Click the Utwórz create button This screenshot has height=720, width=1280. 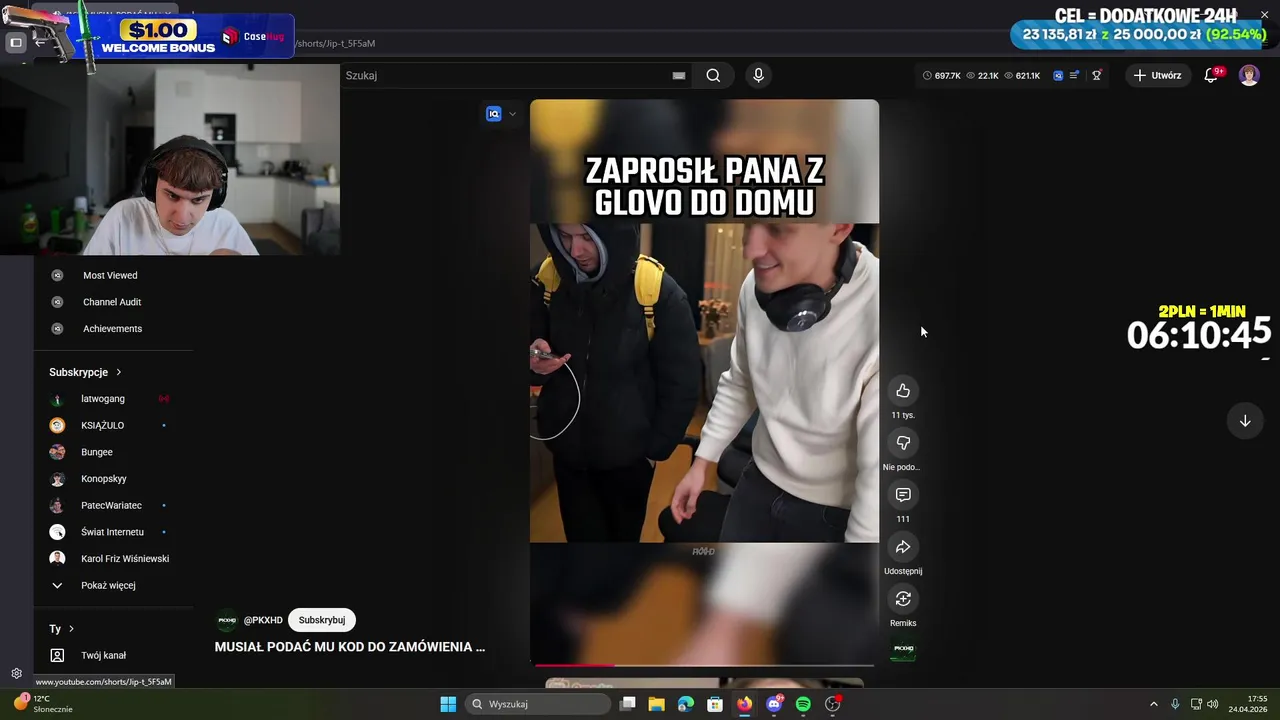click(1157, 75)
